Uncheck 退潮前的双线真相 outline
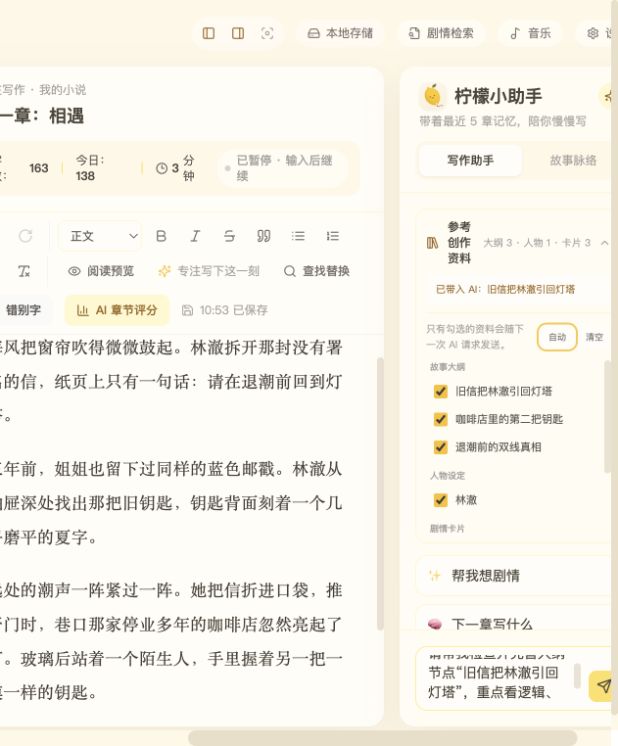Image resolution: width=618 pixels, height=746 pixels. click(x=441, y=447)
